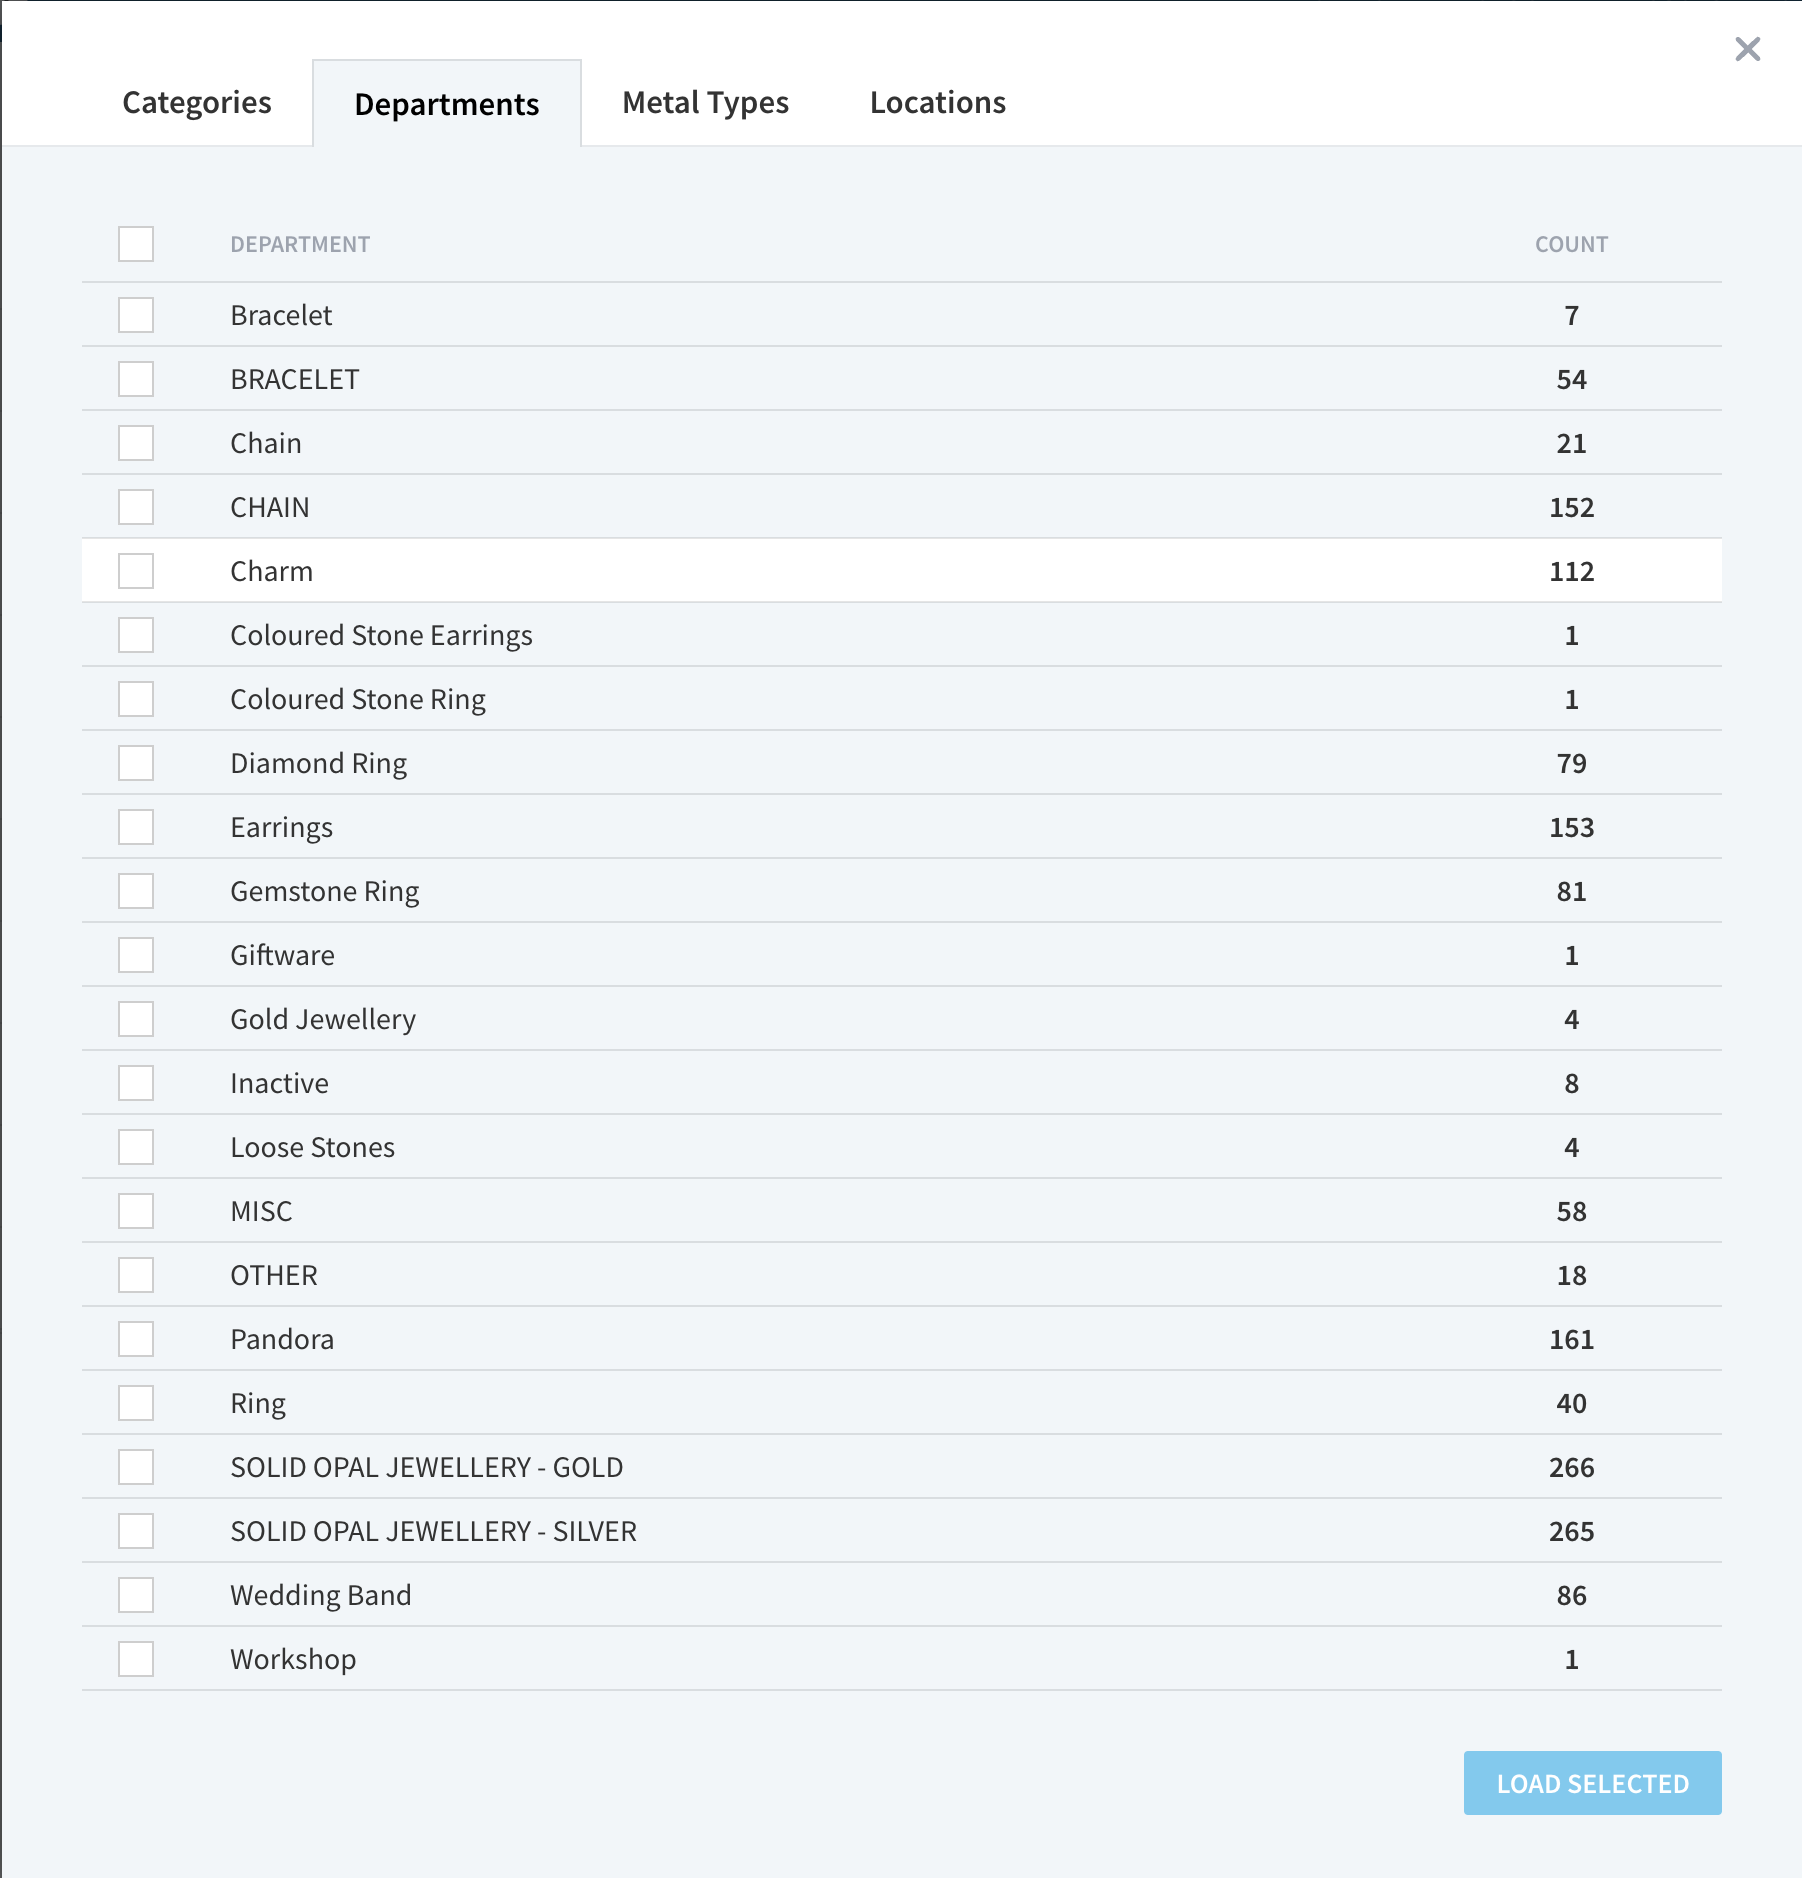Tick the Loose Stones checkbox
This screenshot has height=1878, width=1802.
coord(136,1147)
